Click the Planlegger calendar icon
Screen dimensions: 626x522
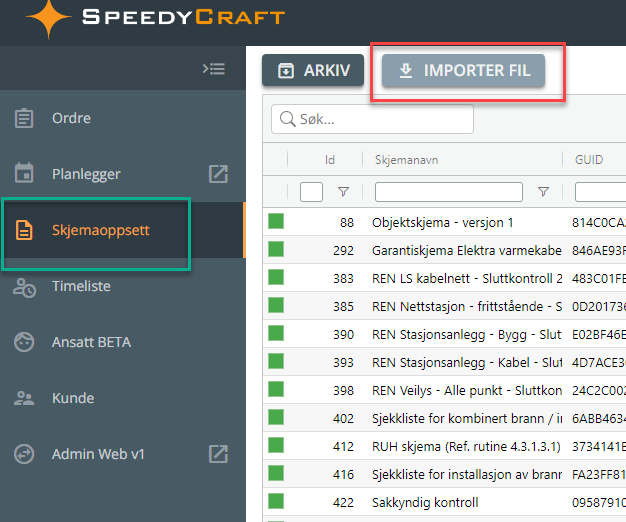[x=24, y=173]
